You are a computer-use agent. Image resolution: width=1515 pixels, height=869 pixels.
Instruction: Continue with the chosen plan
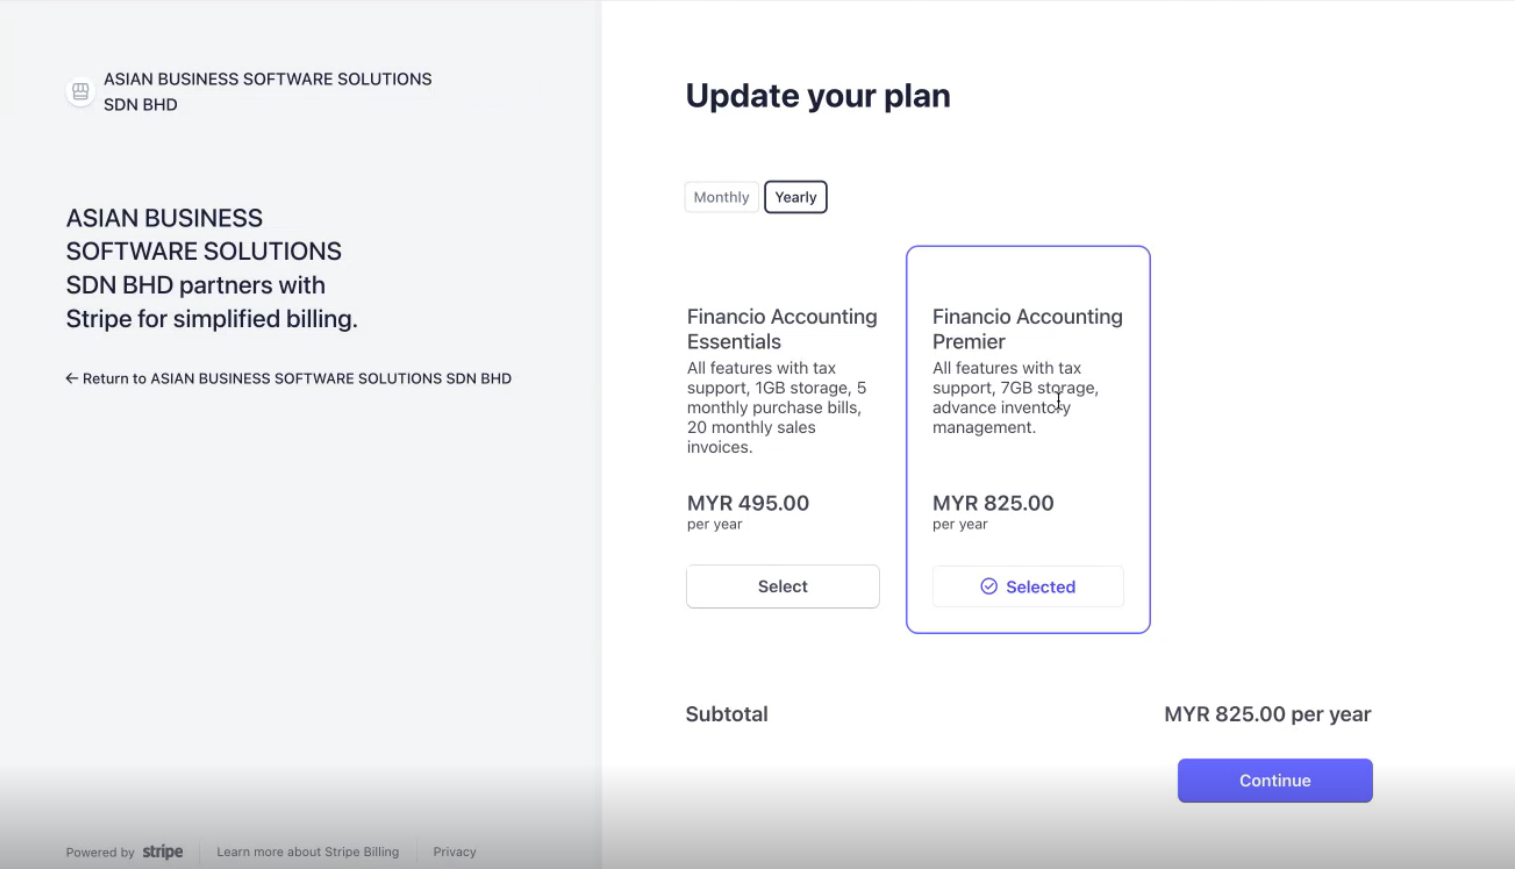tap(1275, 780)
